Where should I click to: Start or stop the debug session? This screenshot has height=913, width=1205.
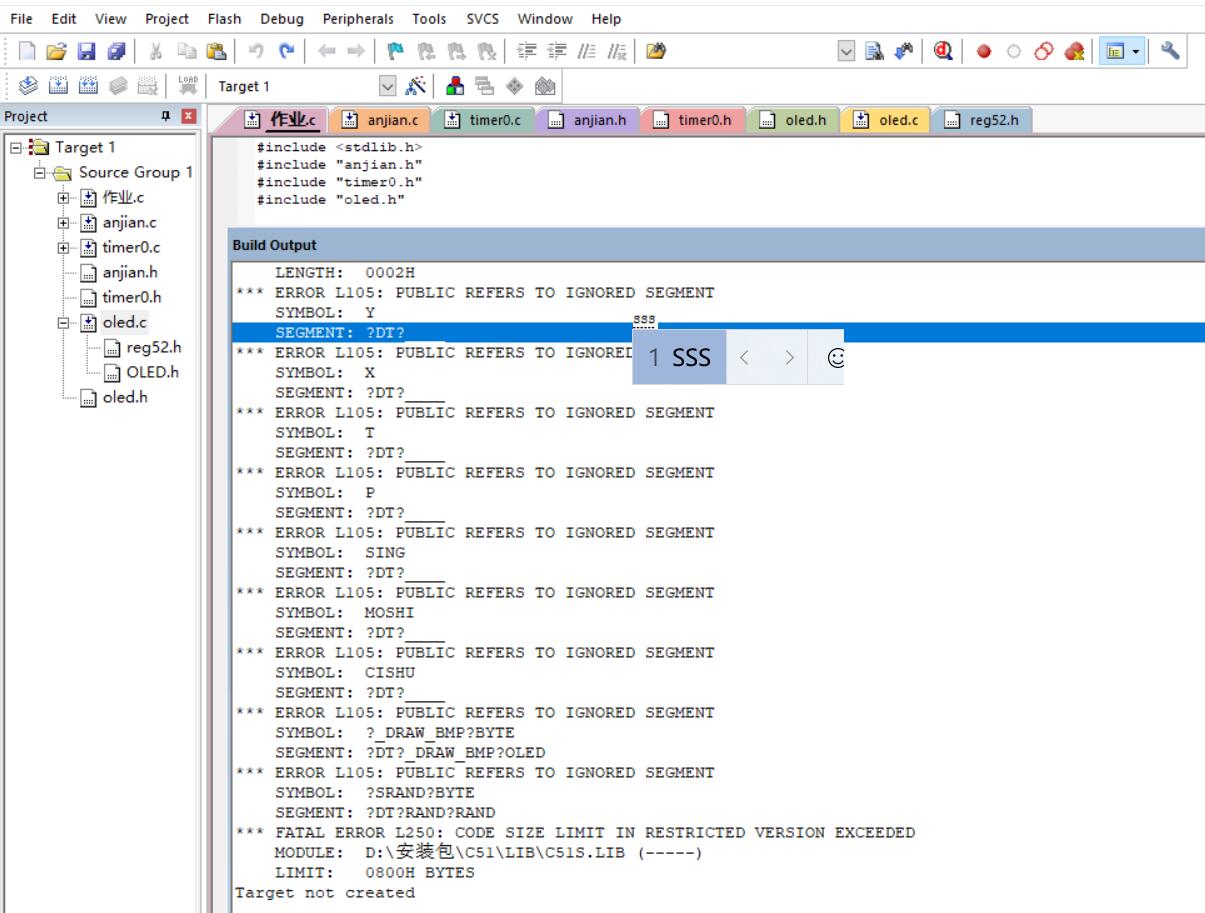942,53
